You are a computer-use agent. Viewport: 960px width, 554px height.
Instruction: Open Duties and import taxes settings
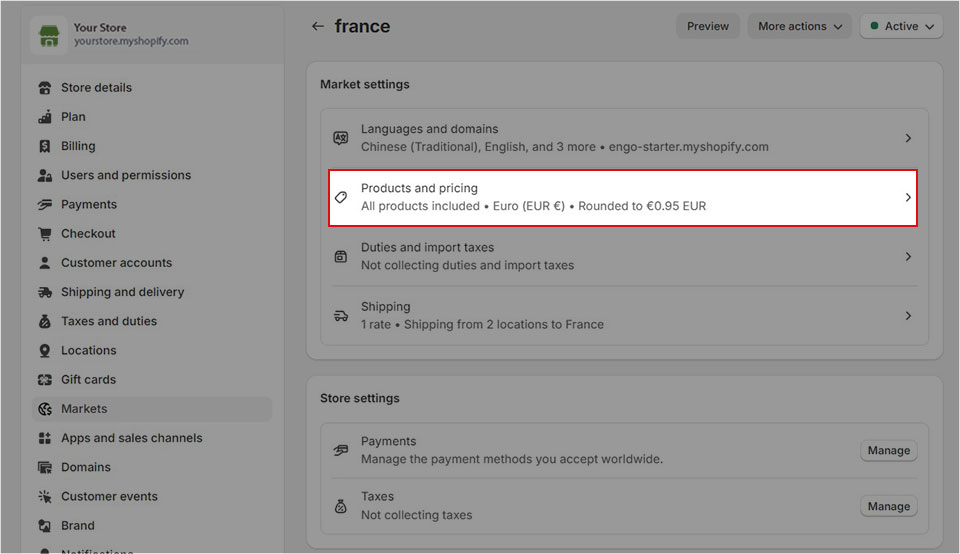623,256
